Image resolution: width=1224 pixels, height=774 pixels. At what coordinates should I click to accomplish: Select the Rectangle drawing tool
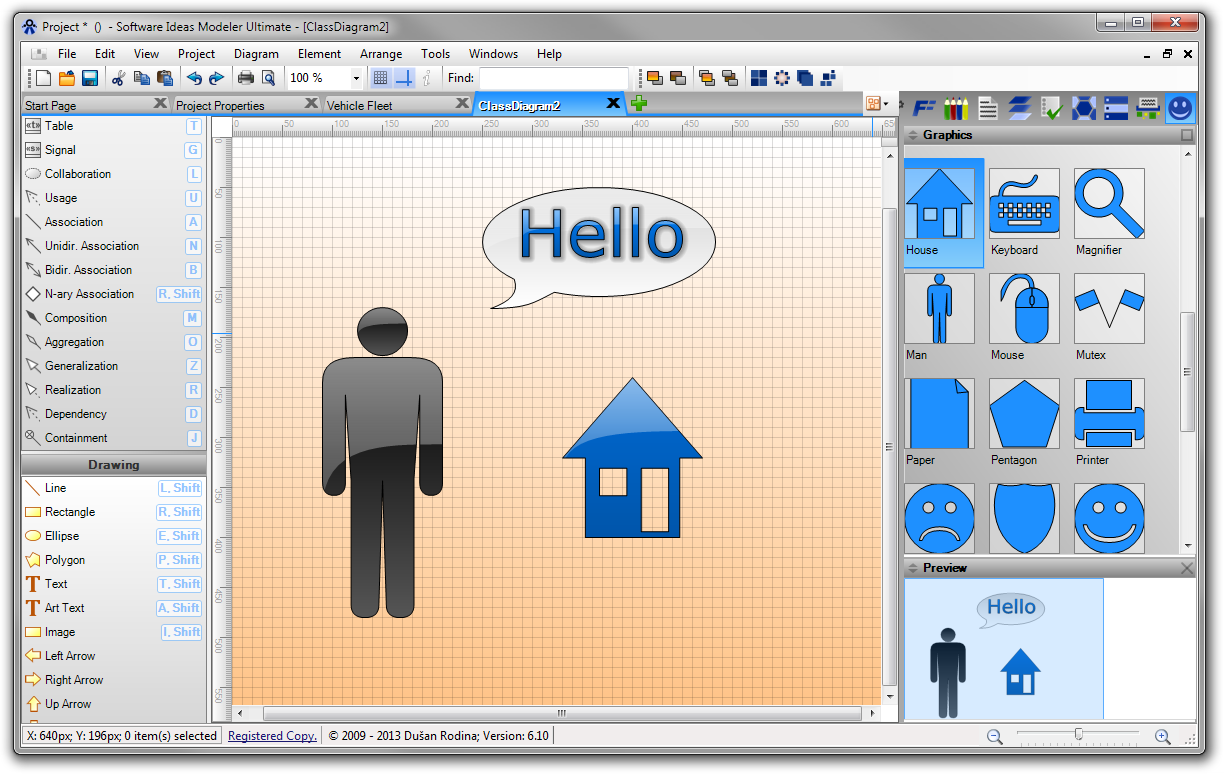[112, 512]
